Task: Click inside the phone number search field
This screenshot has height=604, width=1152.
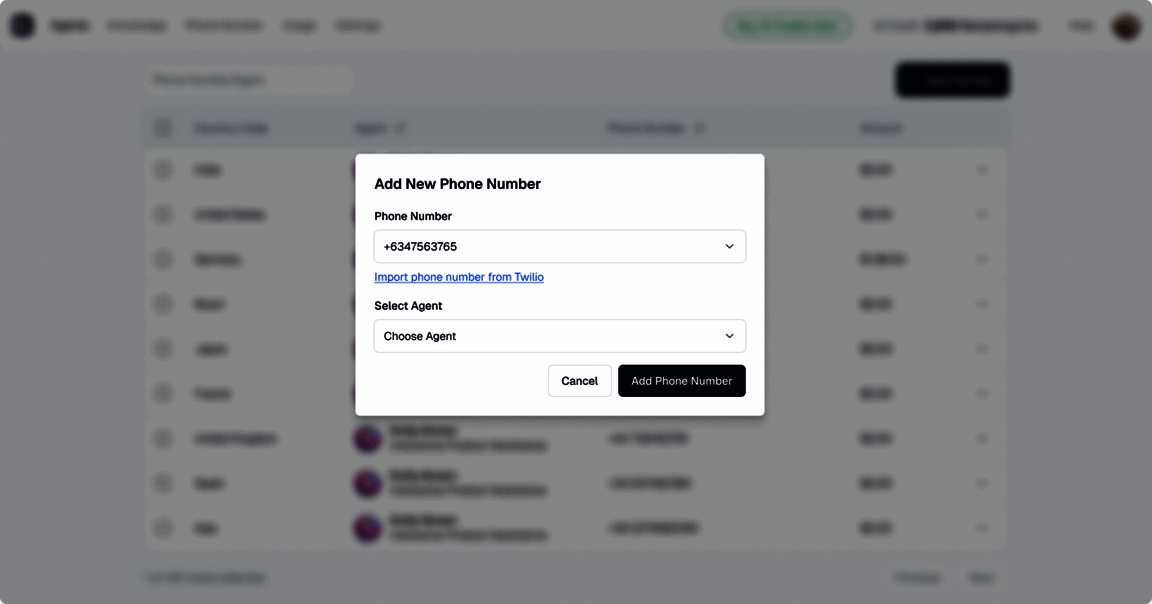Action: pyautogui.click(x=250, y=80)
